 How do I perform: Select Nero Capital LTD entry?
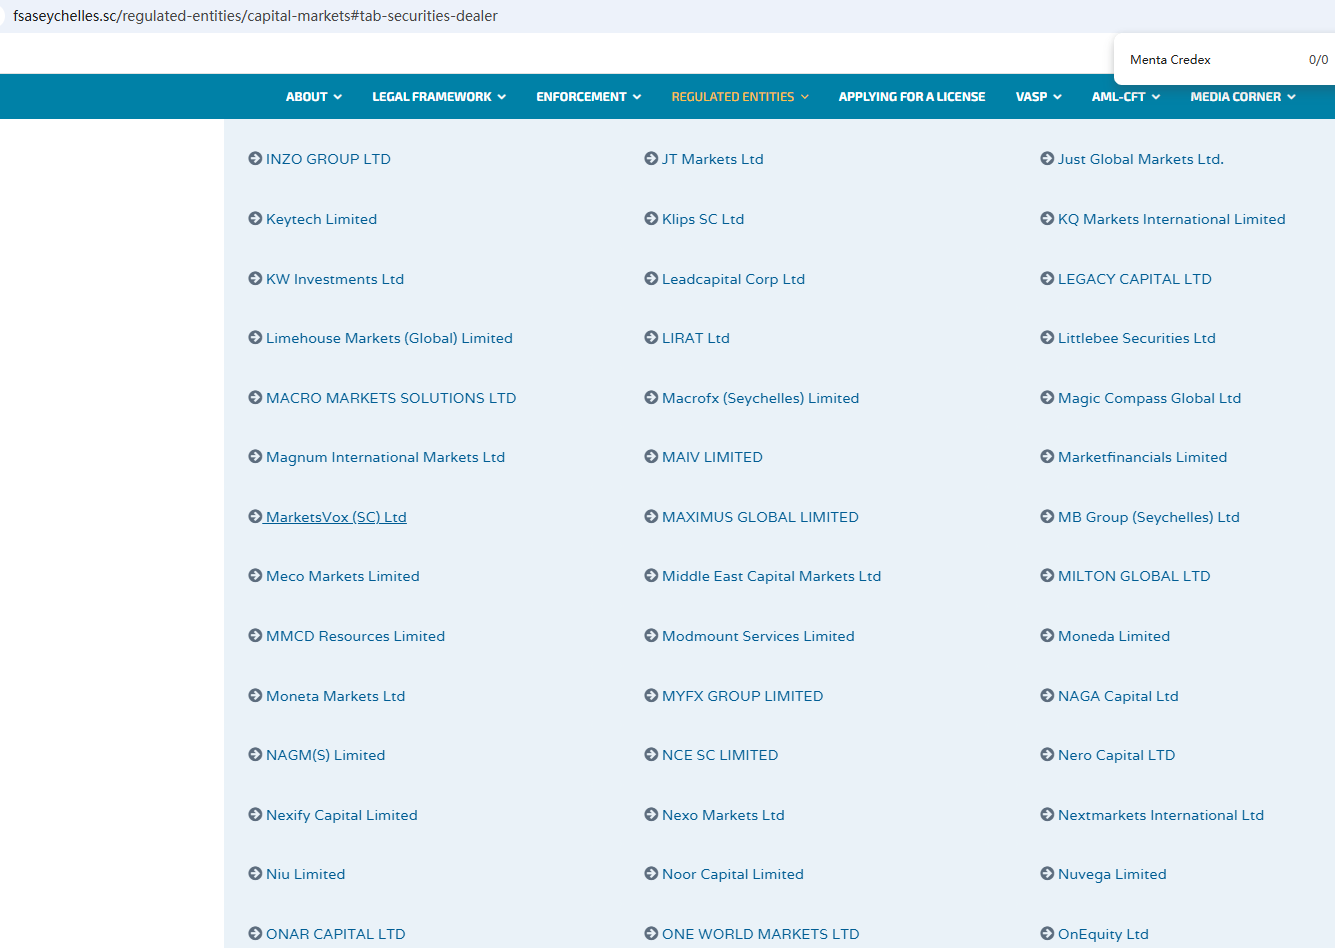(x=1116, y=755)
